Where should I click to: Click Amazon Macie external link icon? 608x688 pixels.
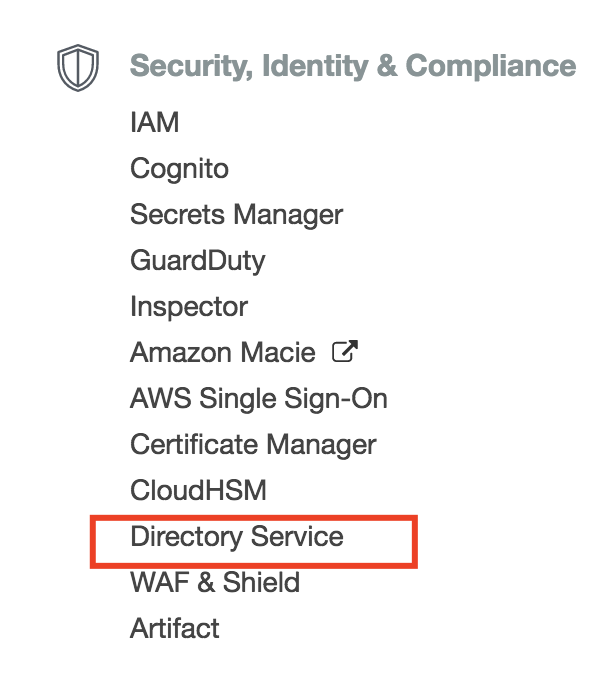tap(346, 352)
